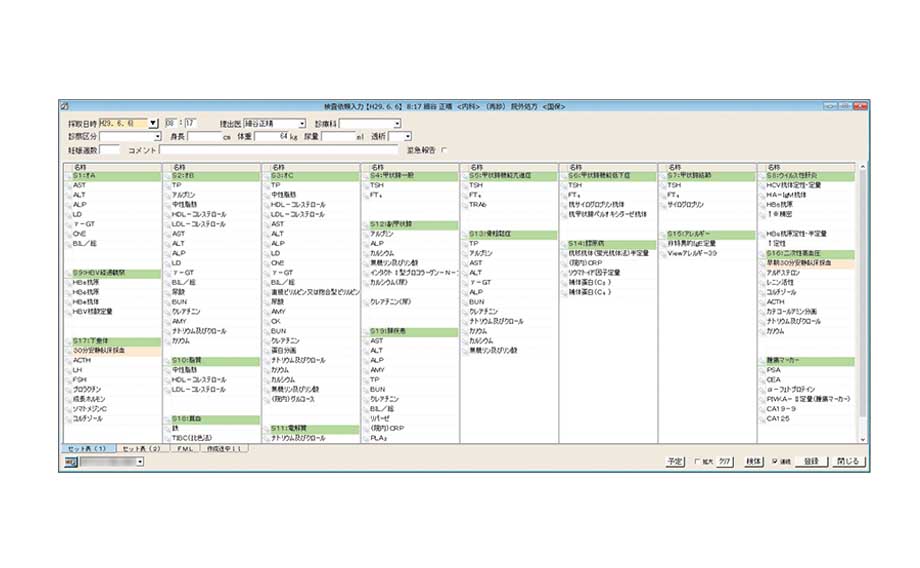Select the PSA tumor marker item icon
The width and height of the screenshot is (920, 568).
(x=762, y=370)
